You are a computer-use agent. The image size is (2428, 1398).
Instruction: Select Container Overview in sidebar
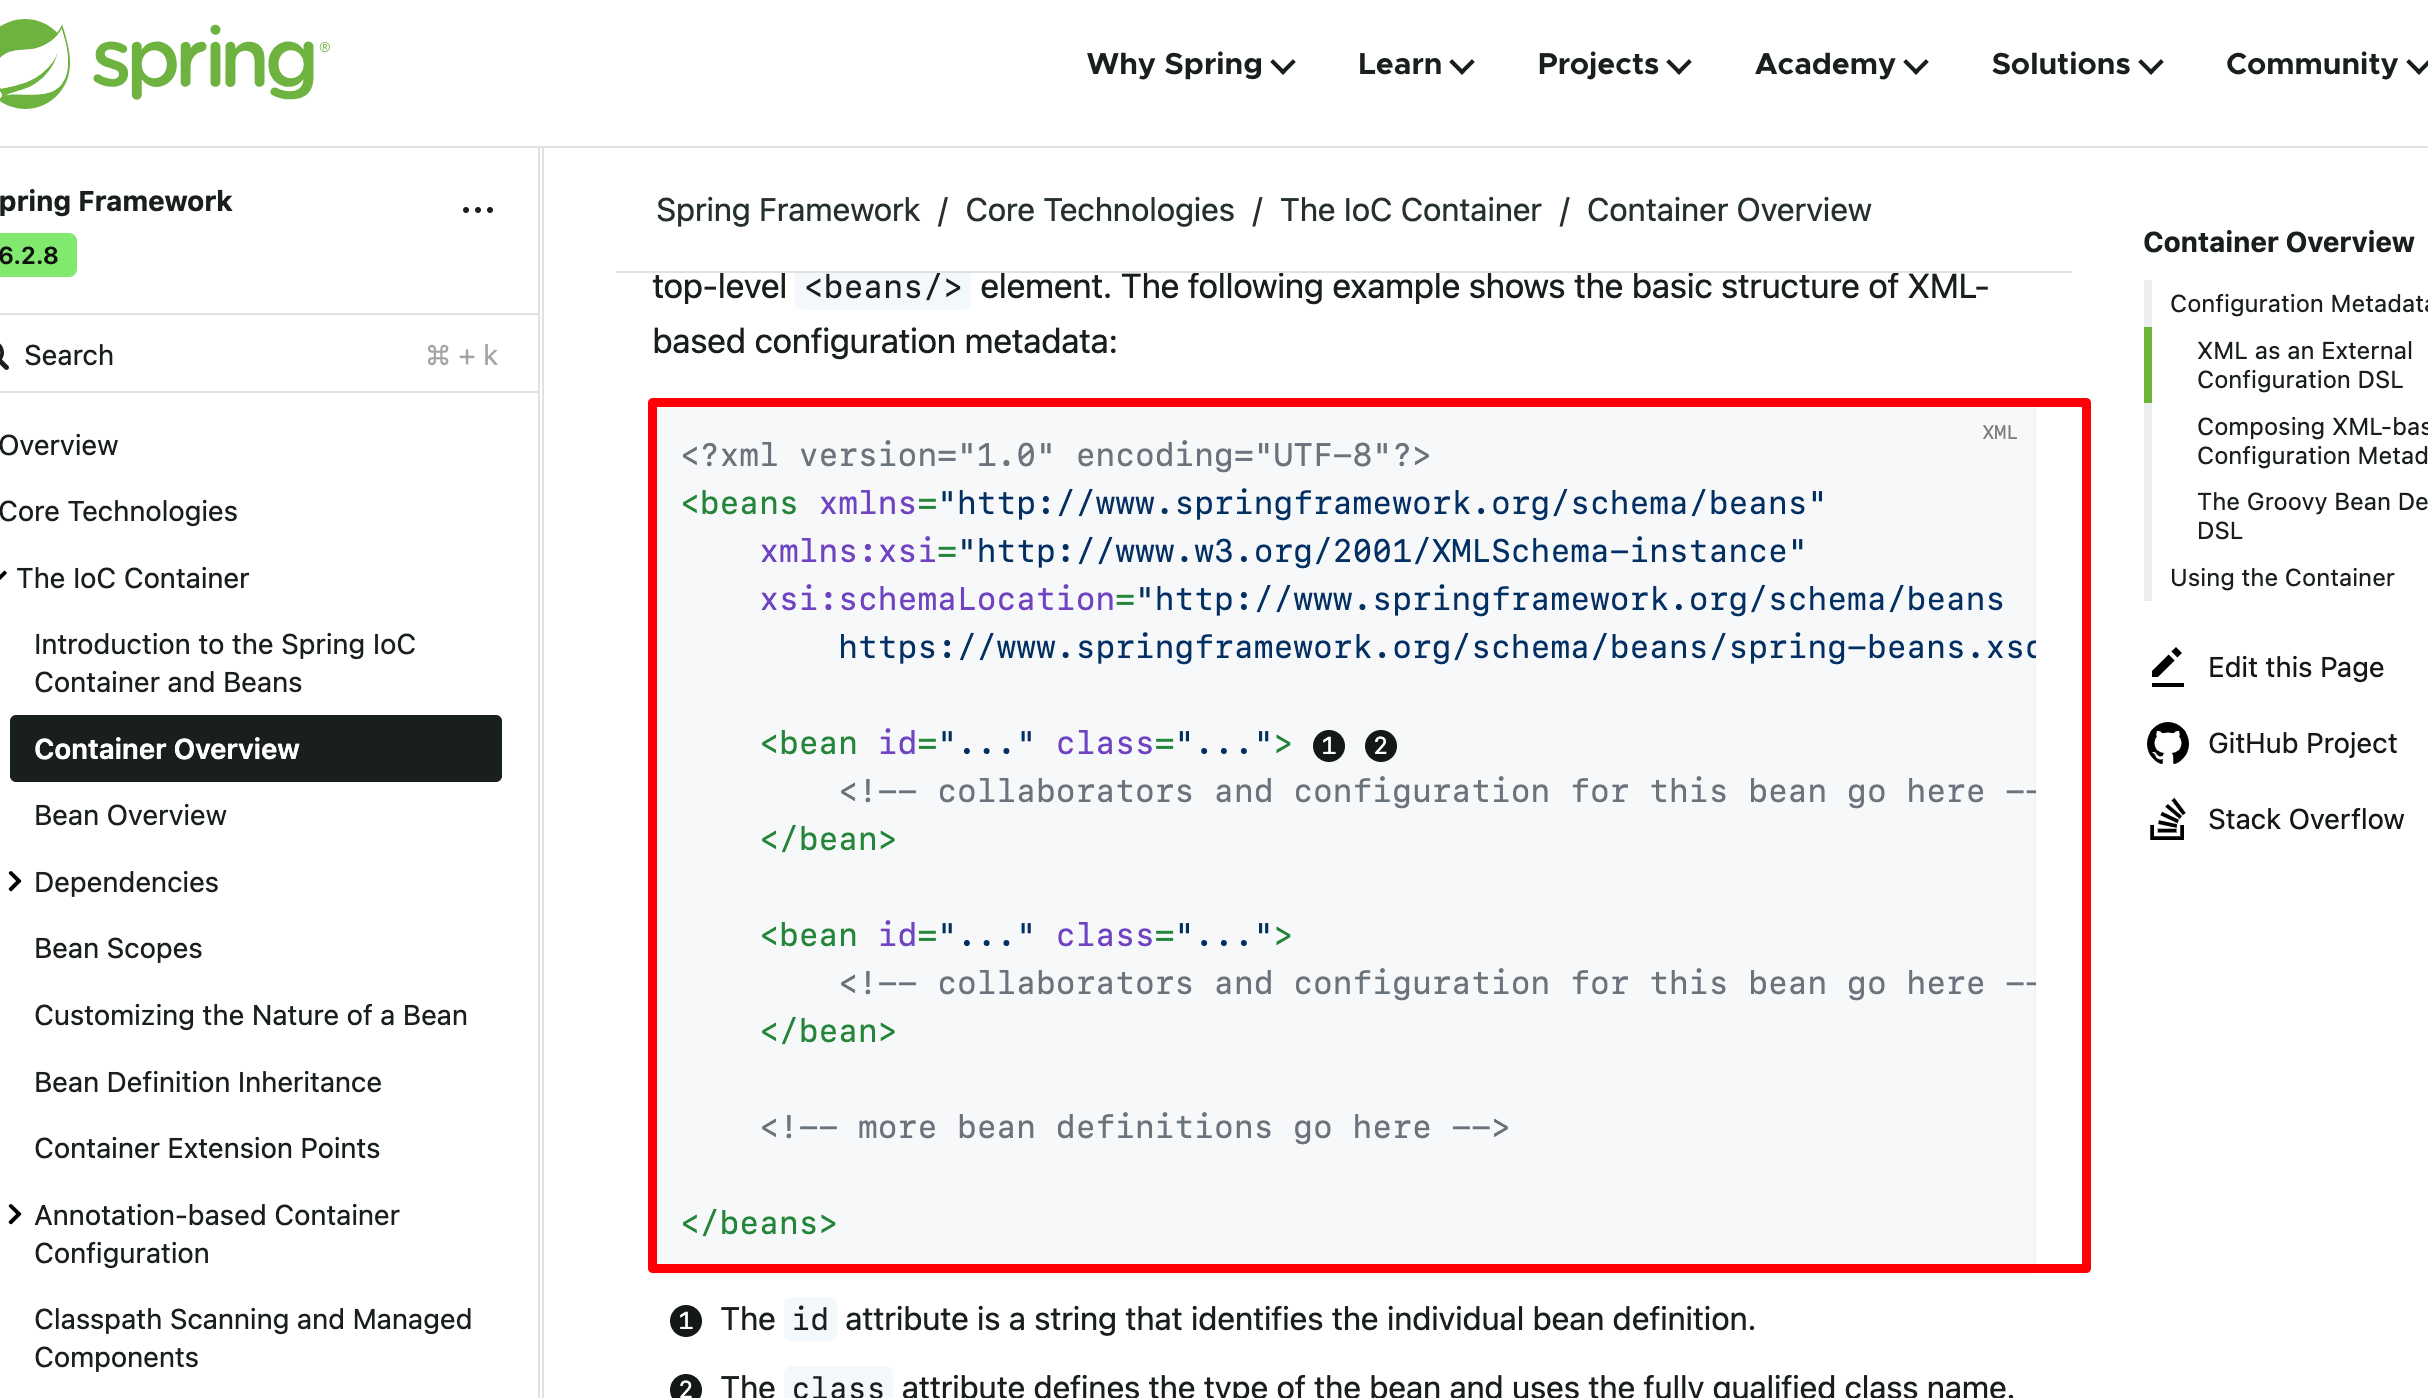[x=256, y=748]
